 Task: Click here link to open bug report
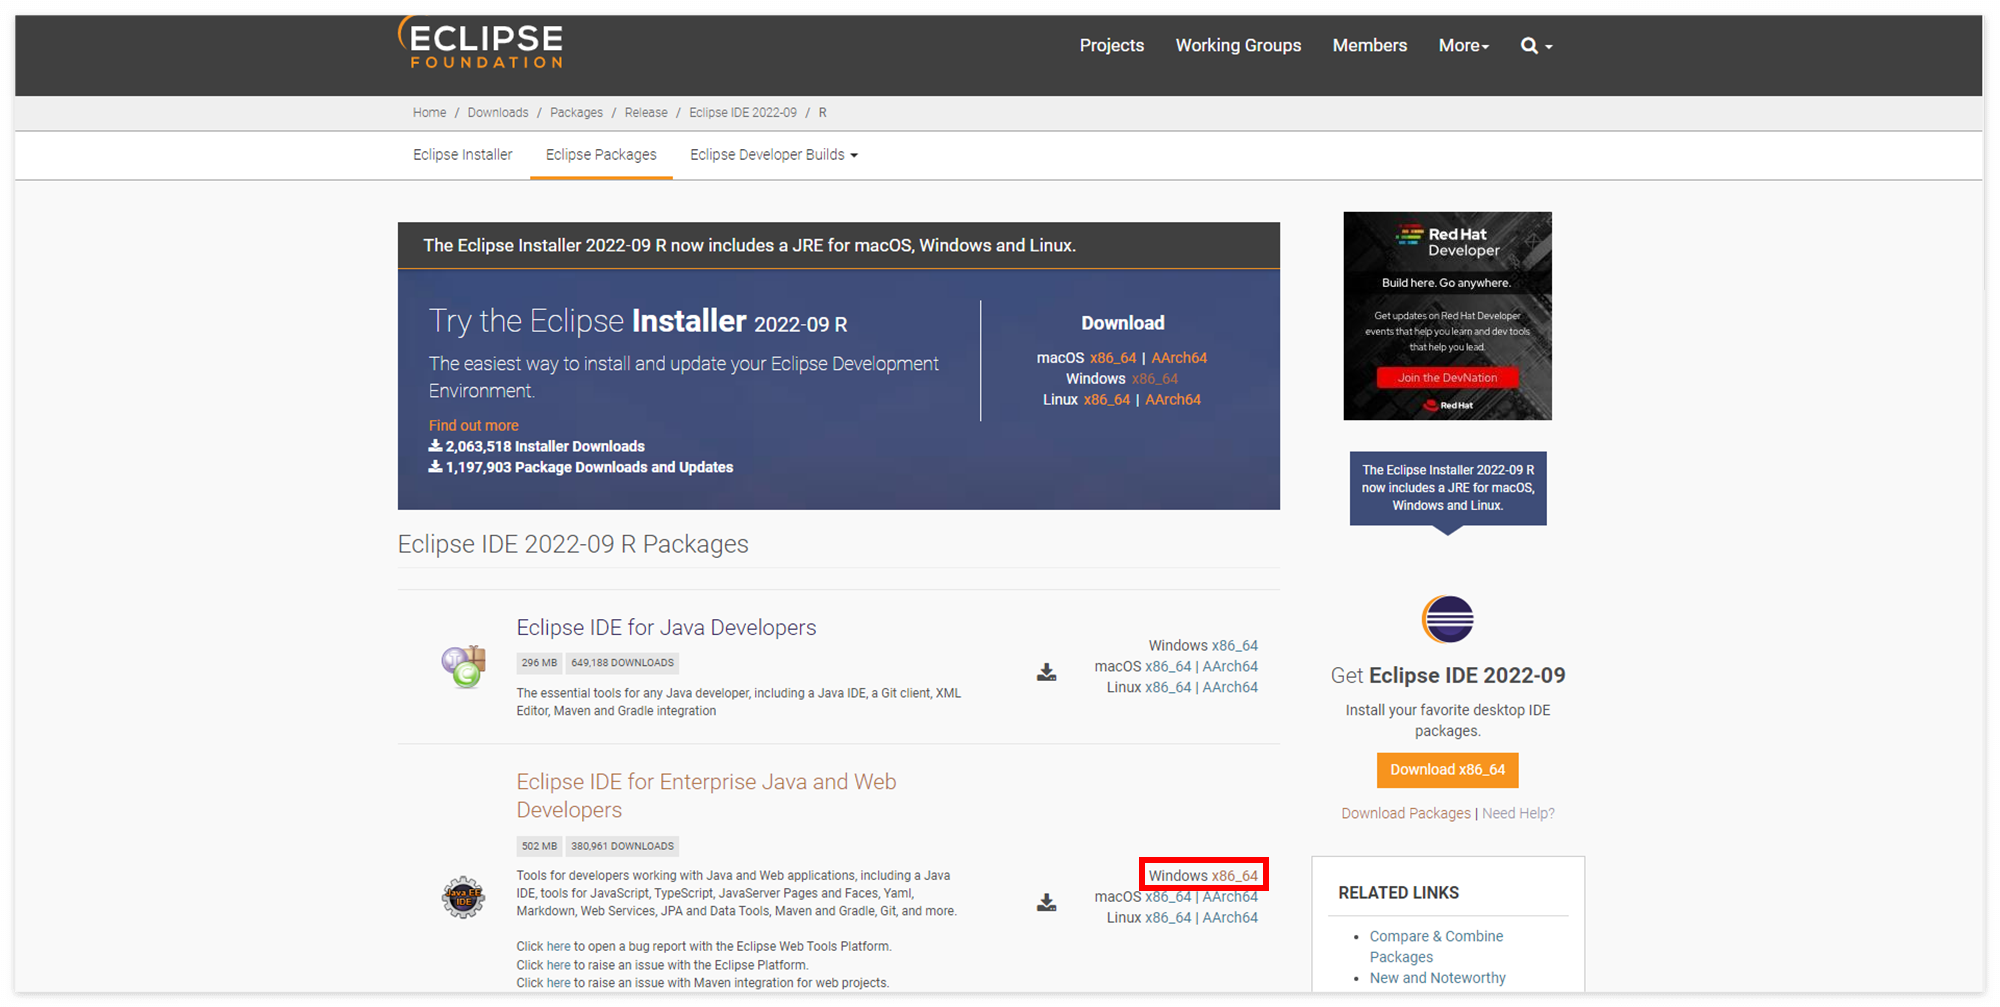(558, 946)
